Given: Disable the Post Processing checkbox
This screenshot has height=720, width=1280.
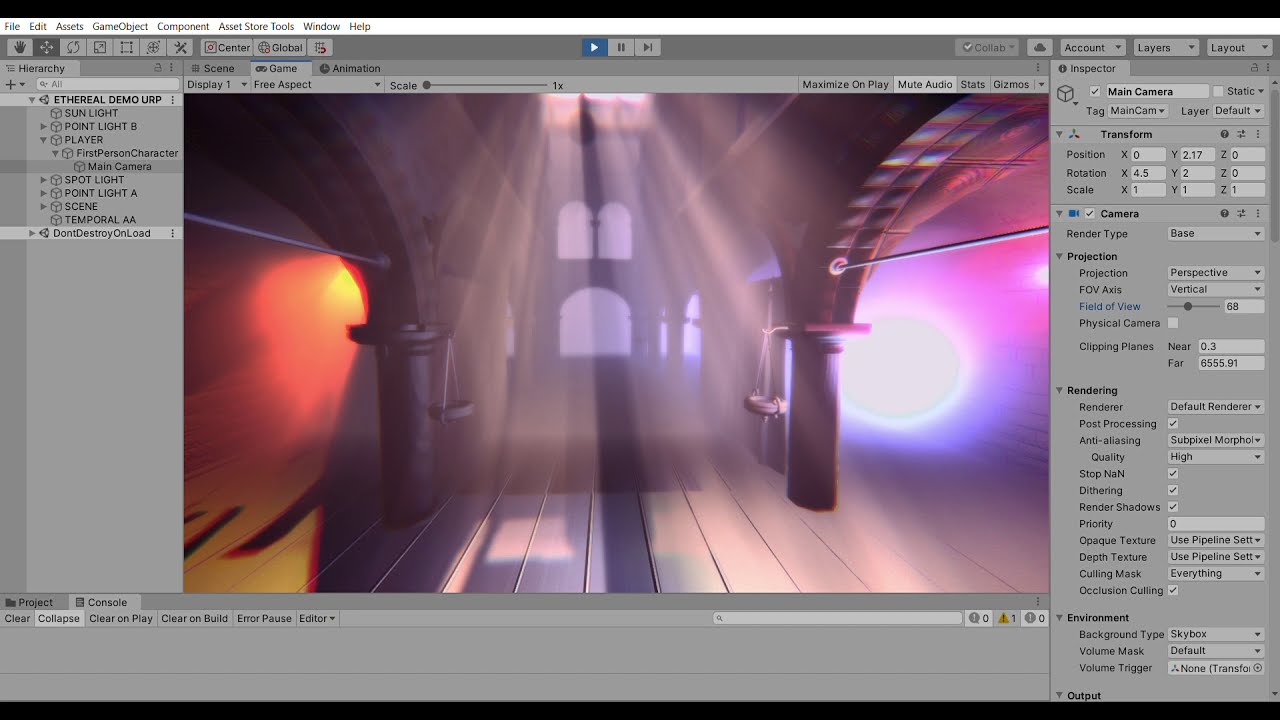Looking at the screenshot, I should pyautogui.click(x=1173, y=424).
